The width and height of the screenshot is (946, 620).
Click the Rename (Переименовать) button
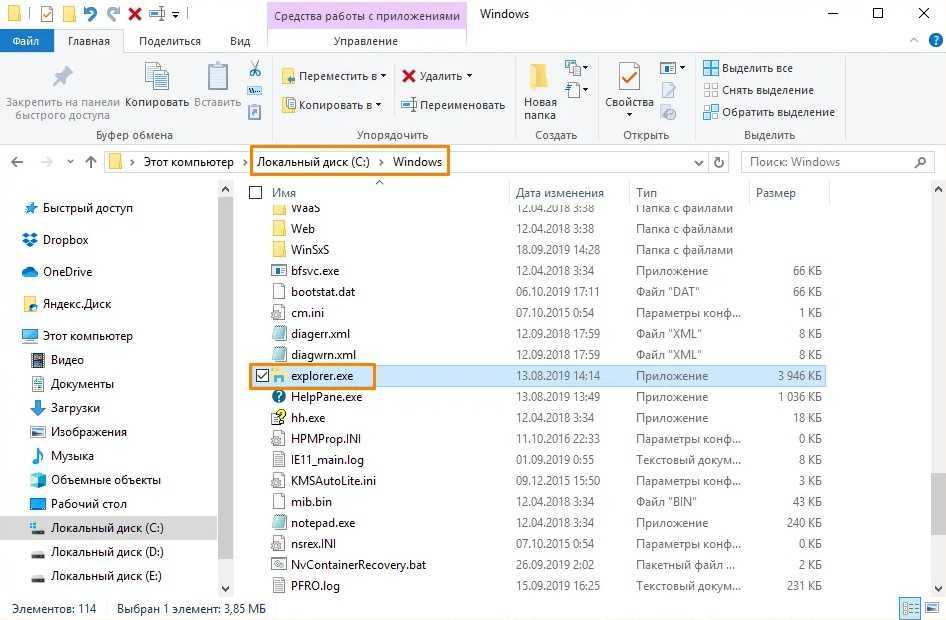(x=453, y=104)
